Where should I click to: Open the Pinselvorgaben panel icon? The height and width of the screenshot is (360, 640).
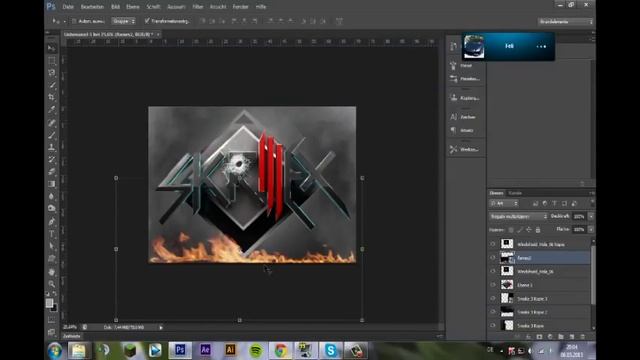click(453, 79)
